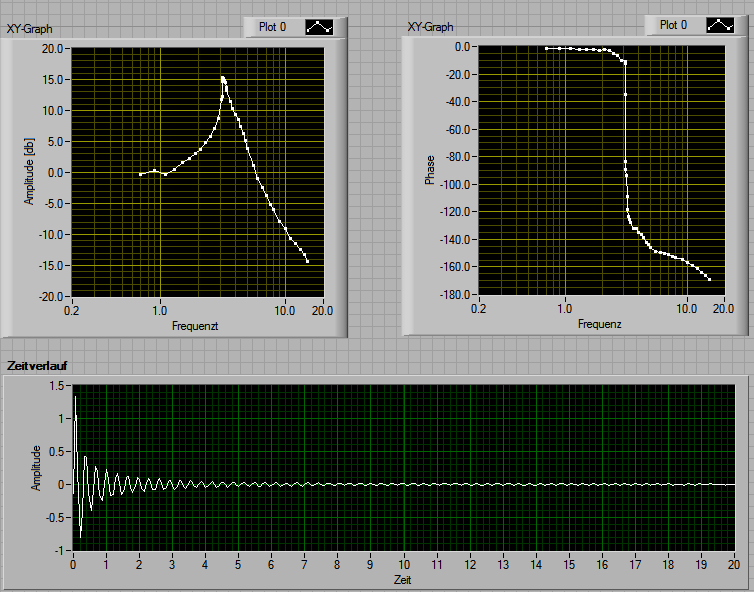
Task: Click the -20.0 minimum value on amplitude y-axis
Action: pos(51,297)
